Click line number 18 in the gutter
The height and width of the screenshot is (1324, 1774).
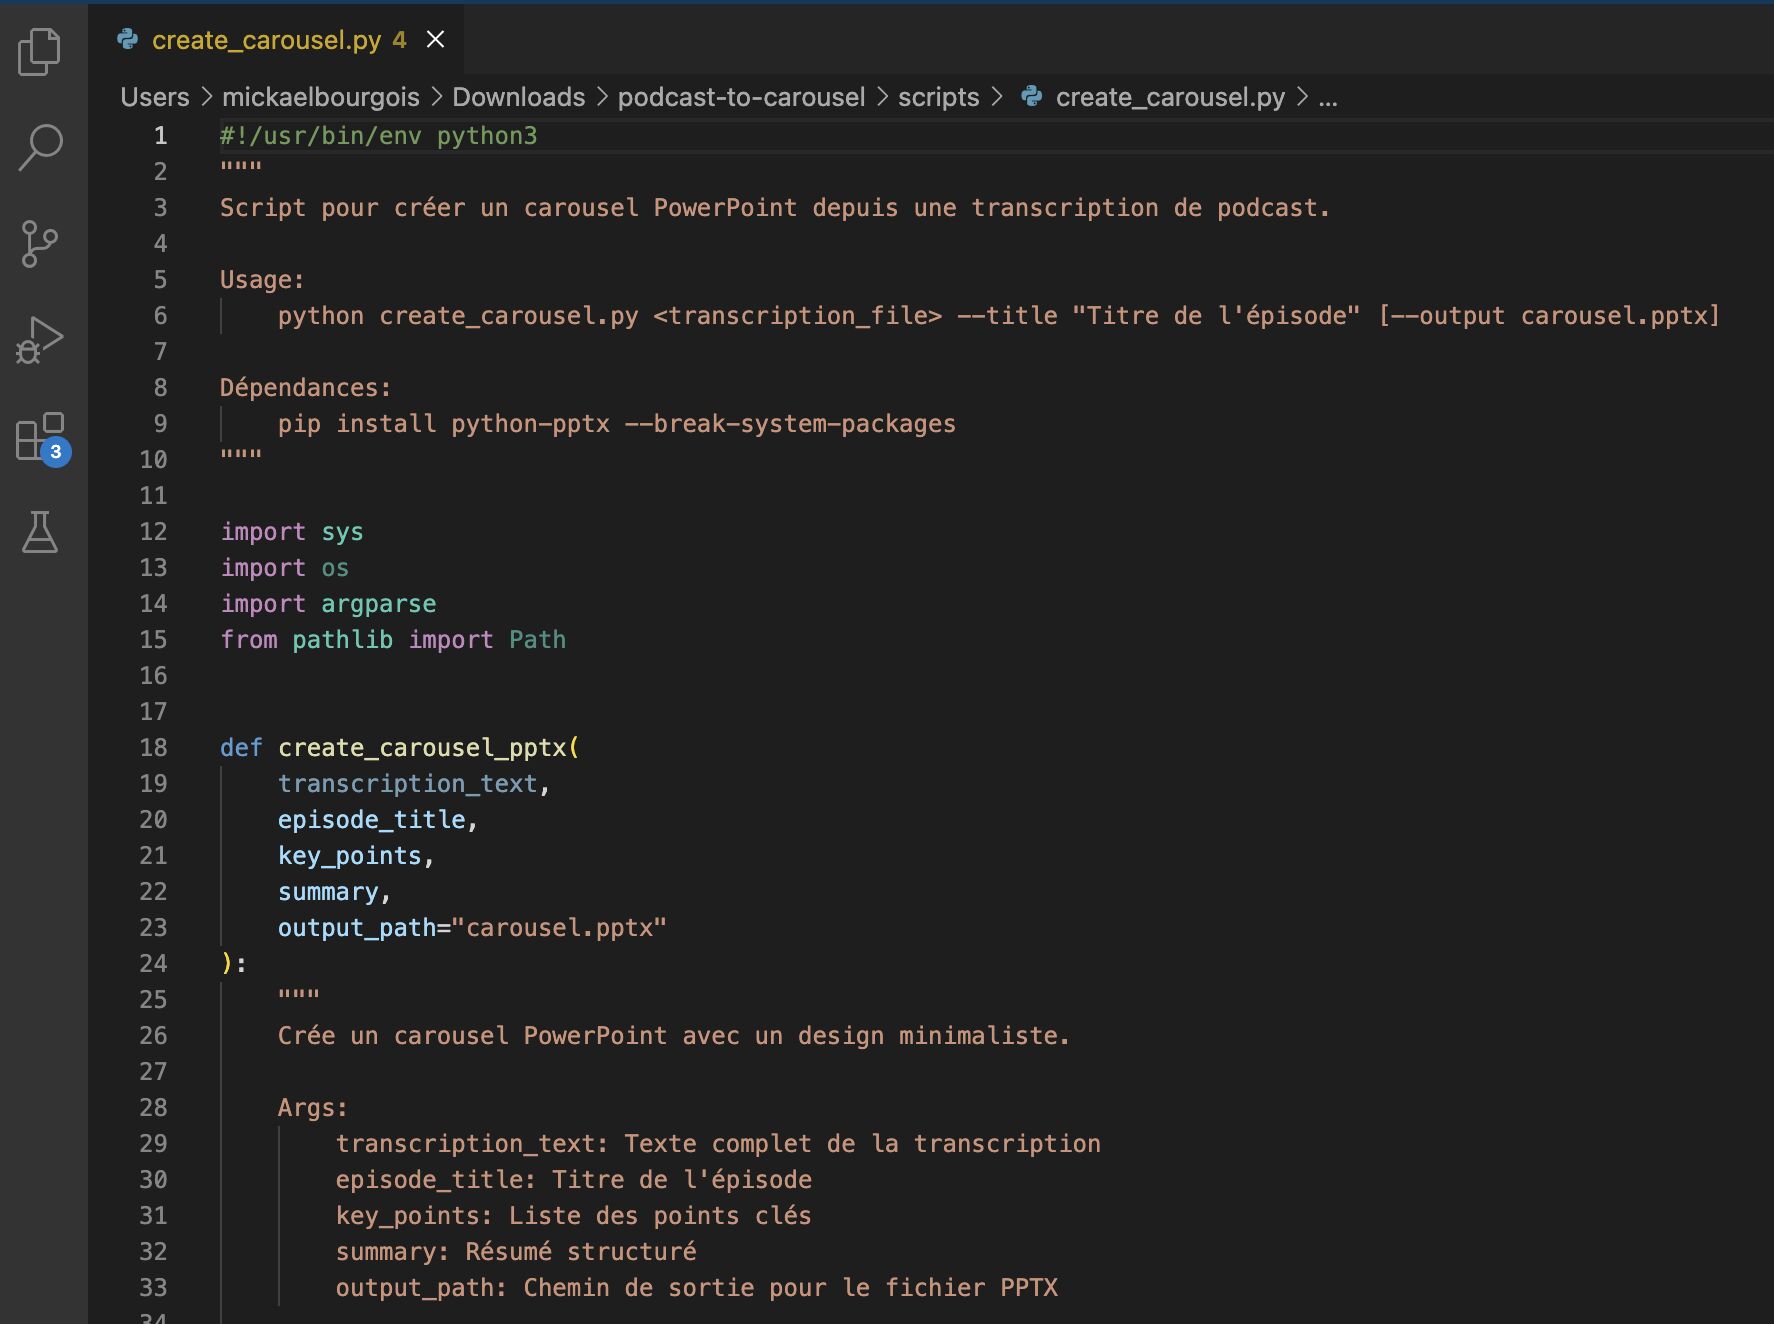click(153, 748)
